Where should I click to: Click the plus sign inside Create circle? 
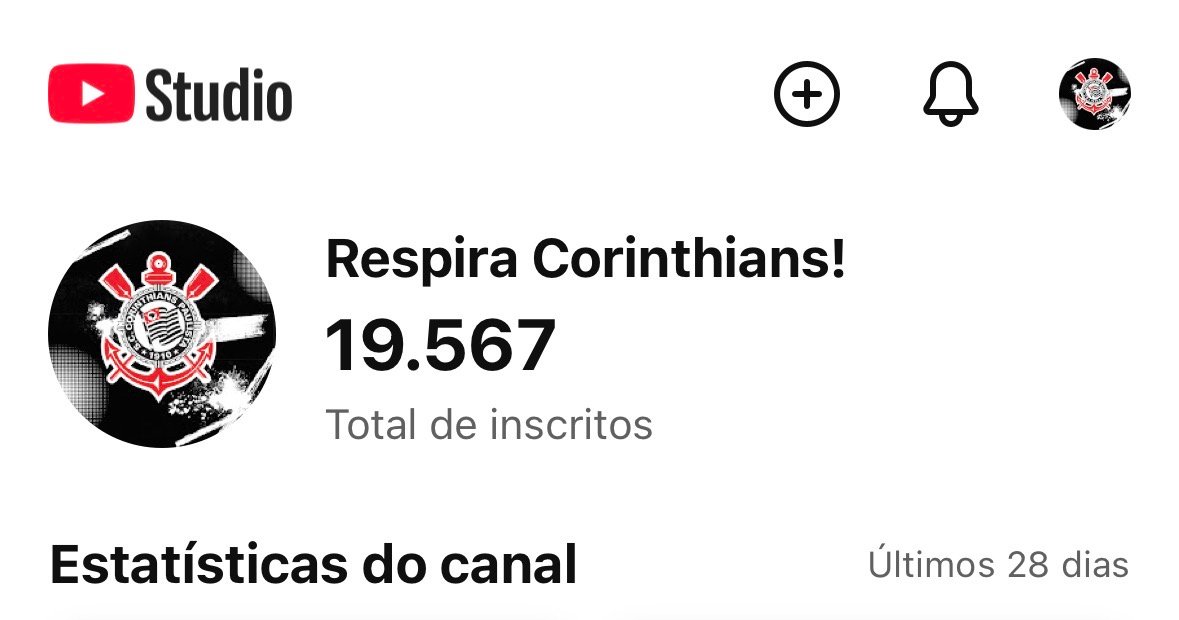[807, 94]
